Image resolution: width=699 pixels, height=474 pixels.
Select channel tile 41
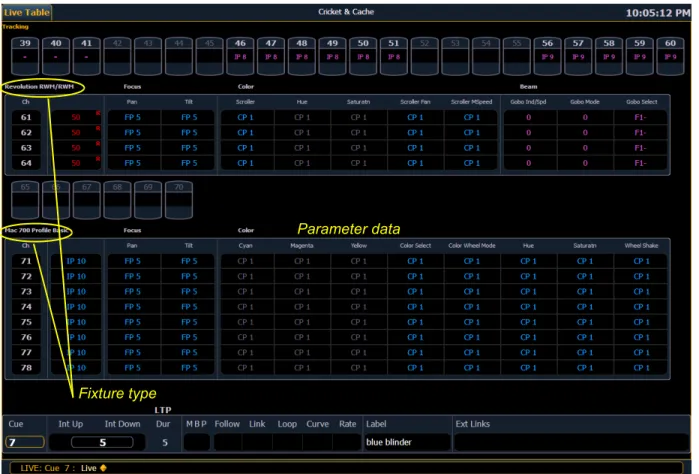[x=86, y=56]
